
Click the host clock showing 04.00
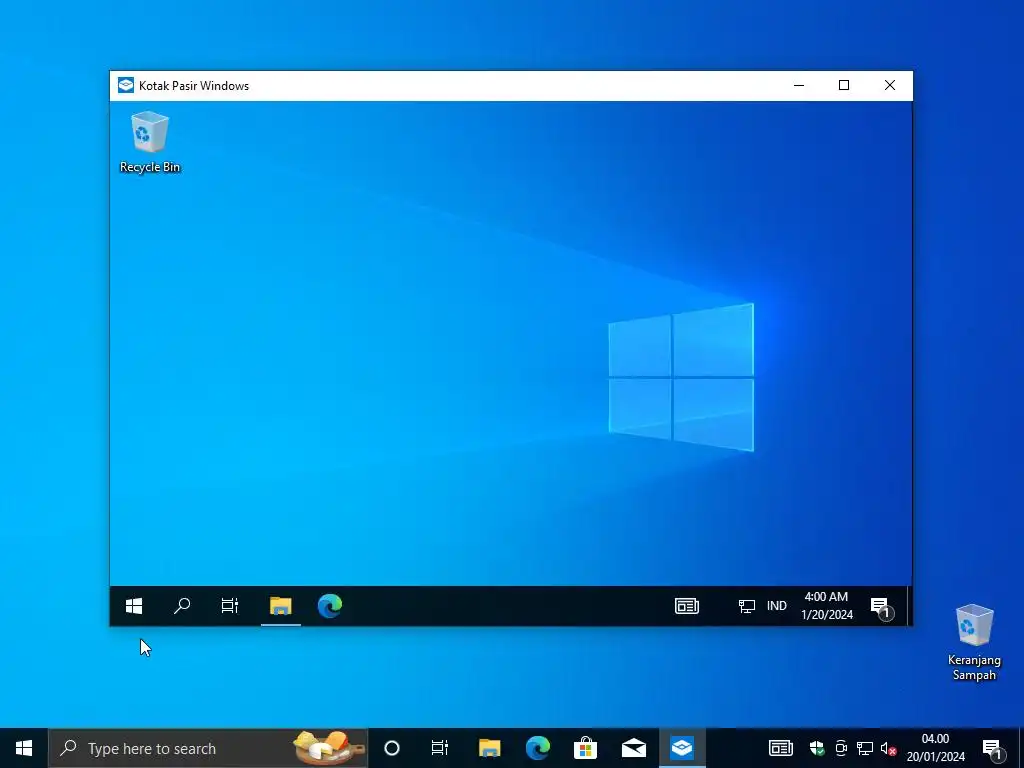point(935,748)
